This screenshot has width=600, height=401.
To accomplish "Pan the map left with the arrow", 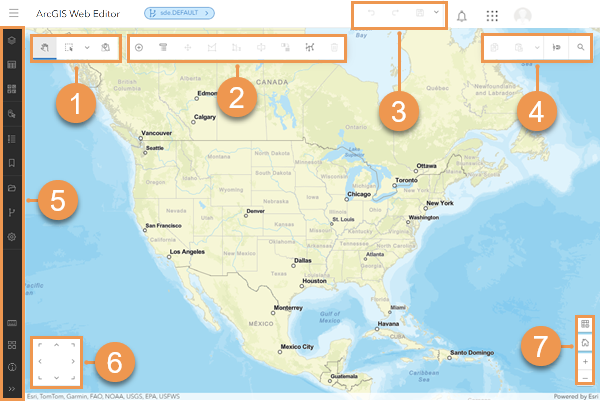I will click(40, 361).
